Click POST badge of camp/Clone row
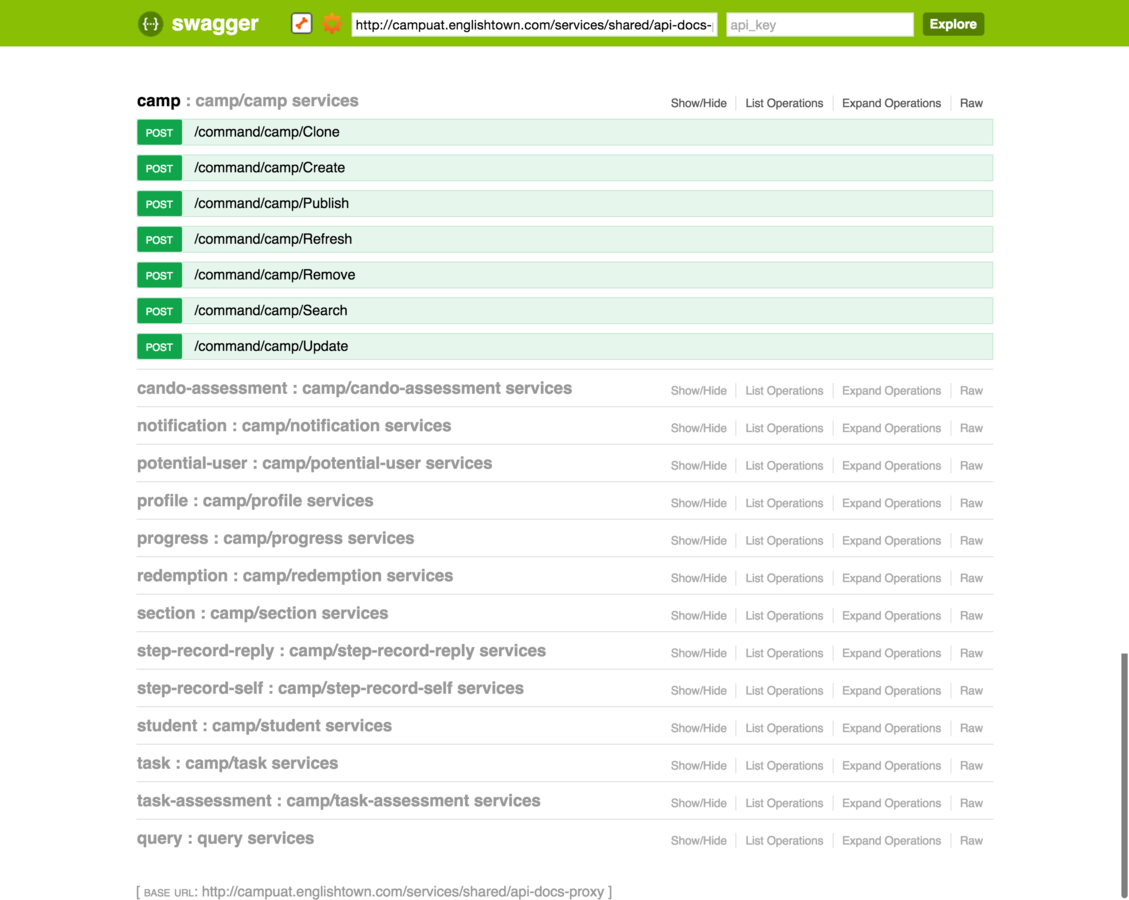 coord(159,132)
